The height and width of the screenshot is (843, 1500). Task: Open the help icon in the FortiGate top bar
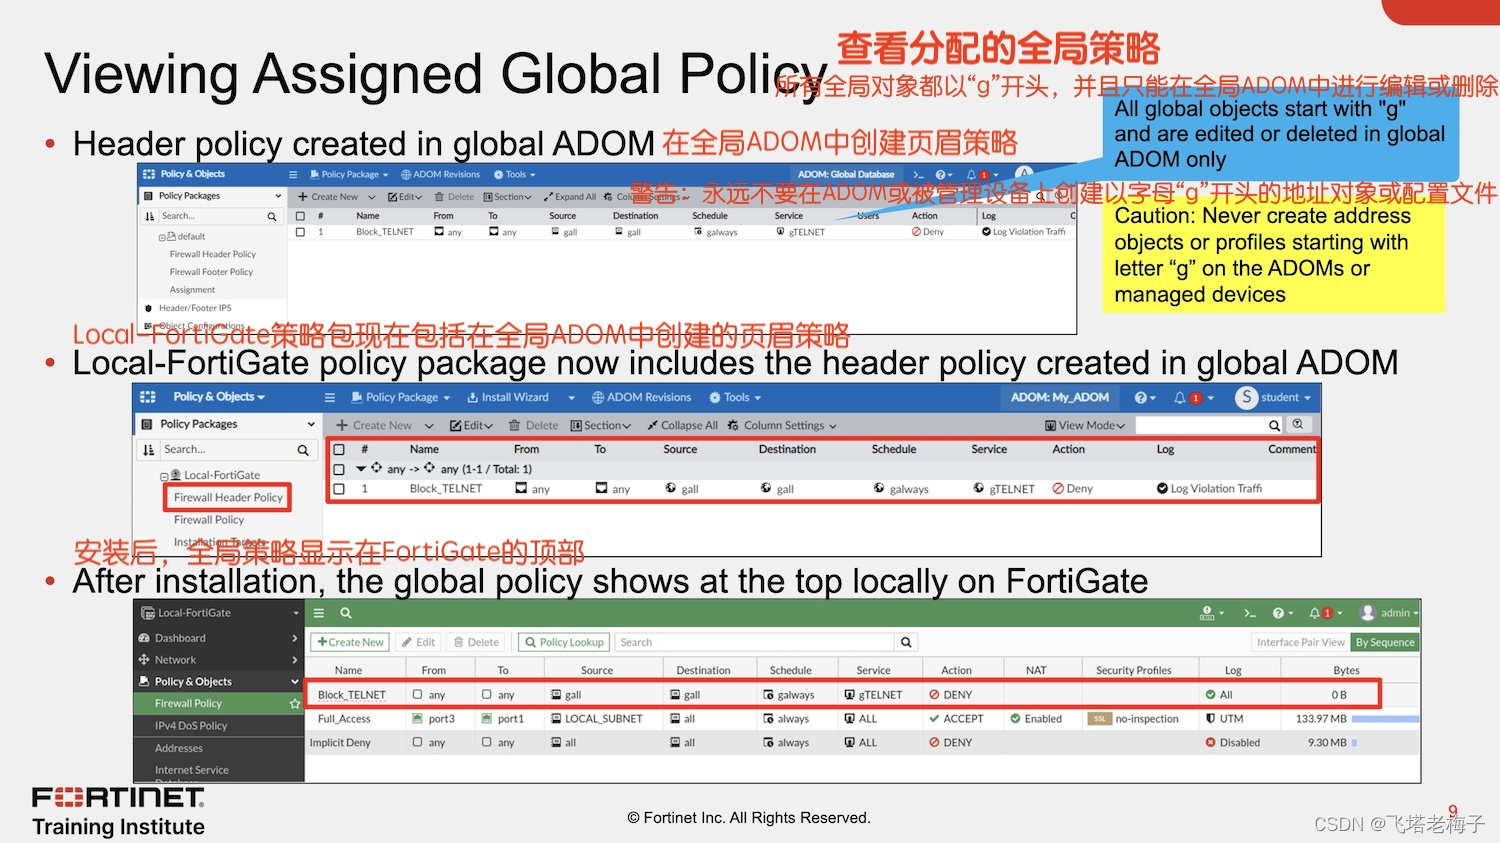click(1278, 613)
